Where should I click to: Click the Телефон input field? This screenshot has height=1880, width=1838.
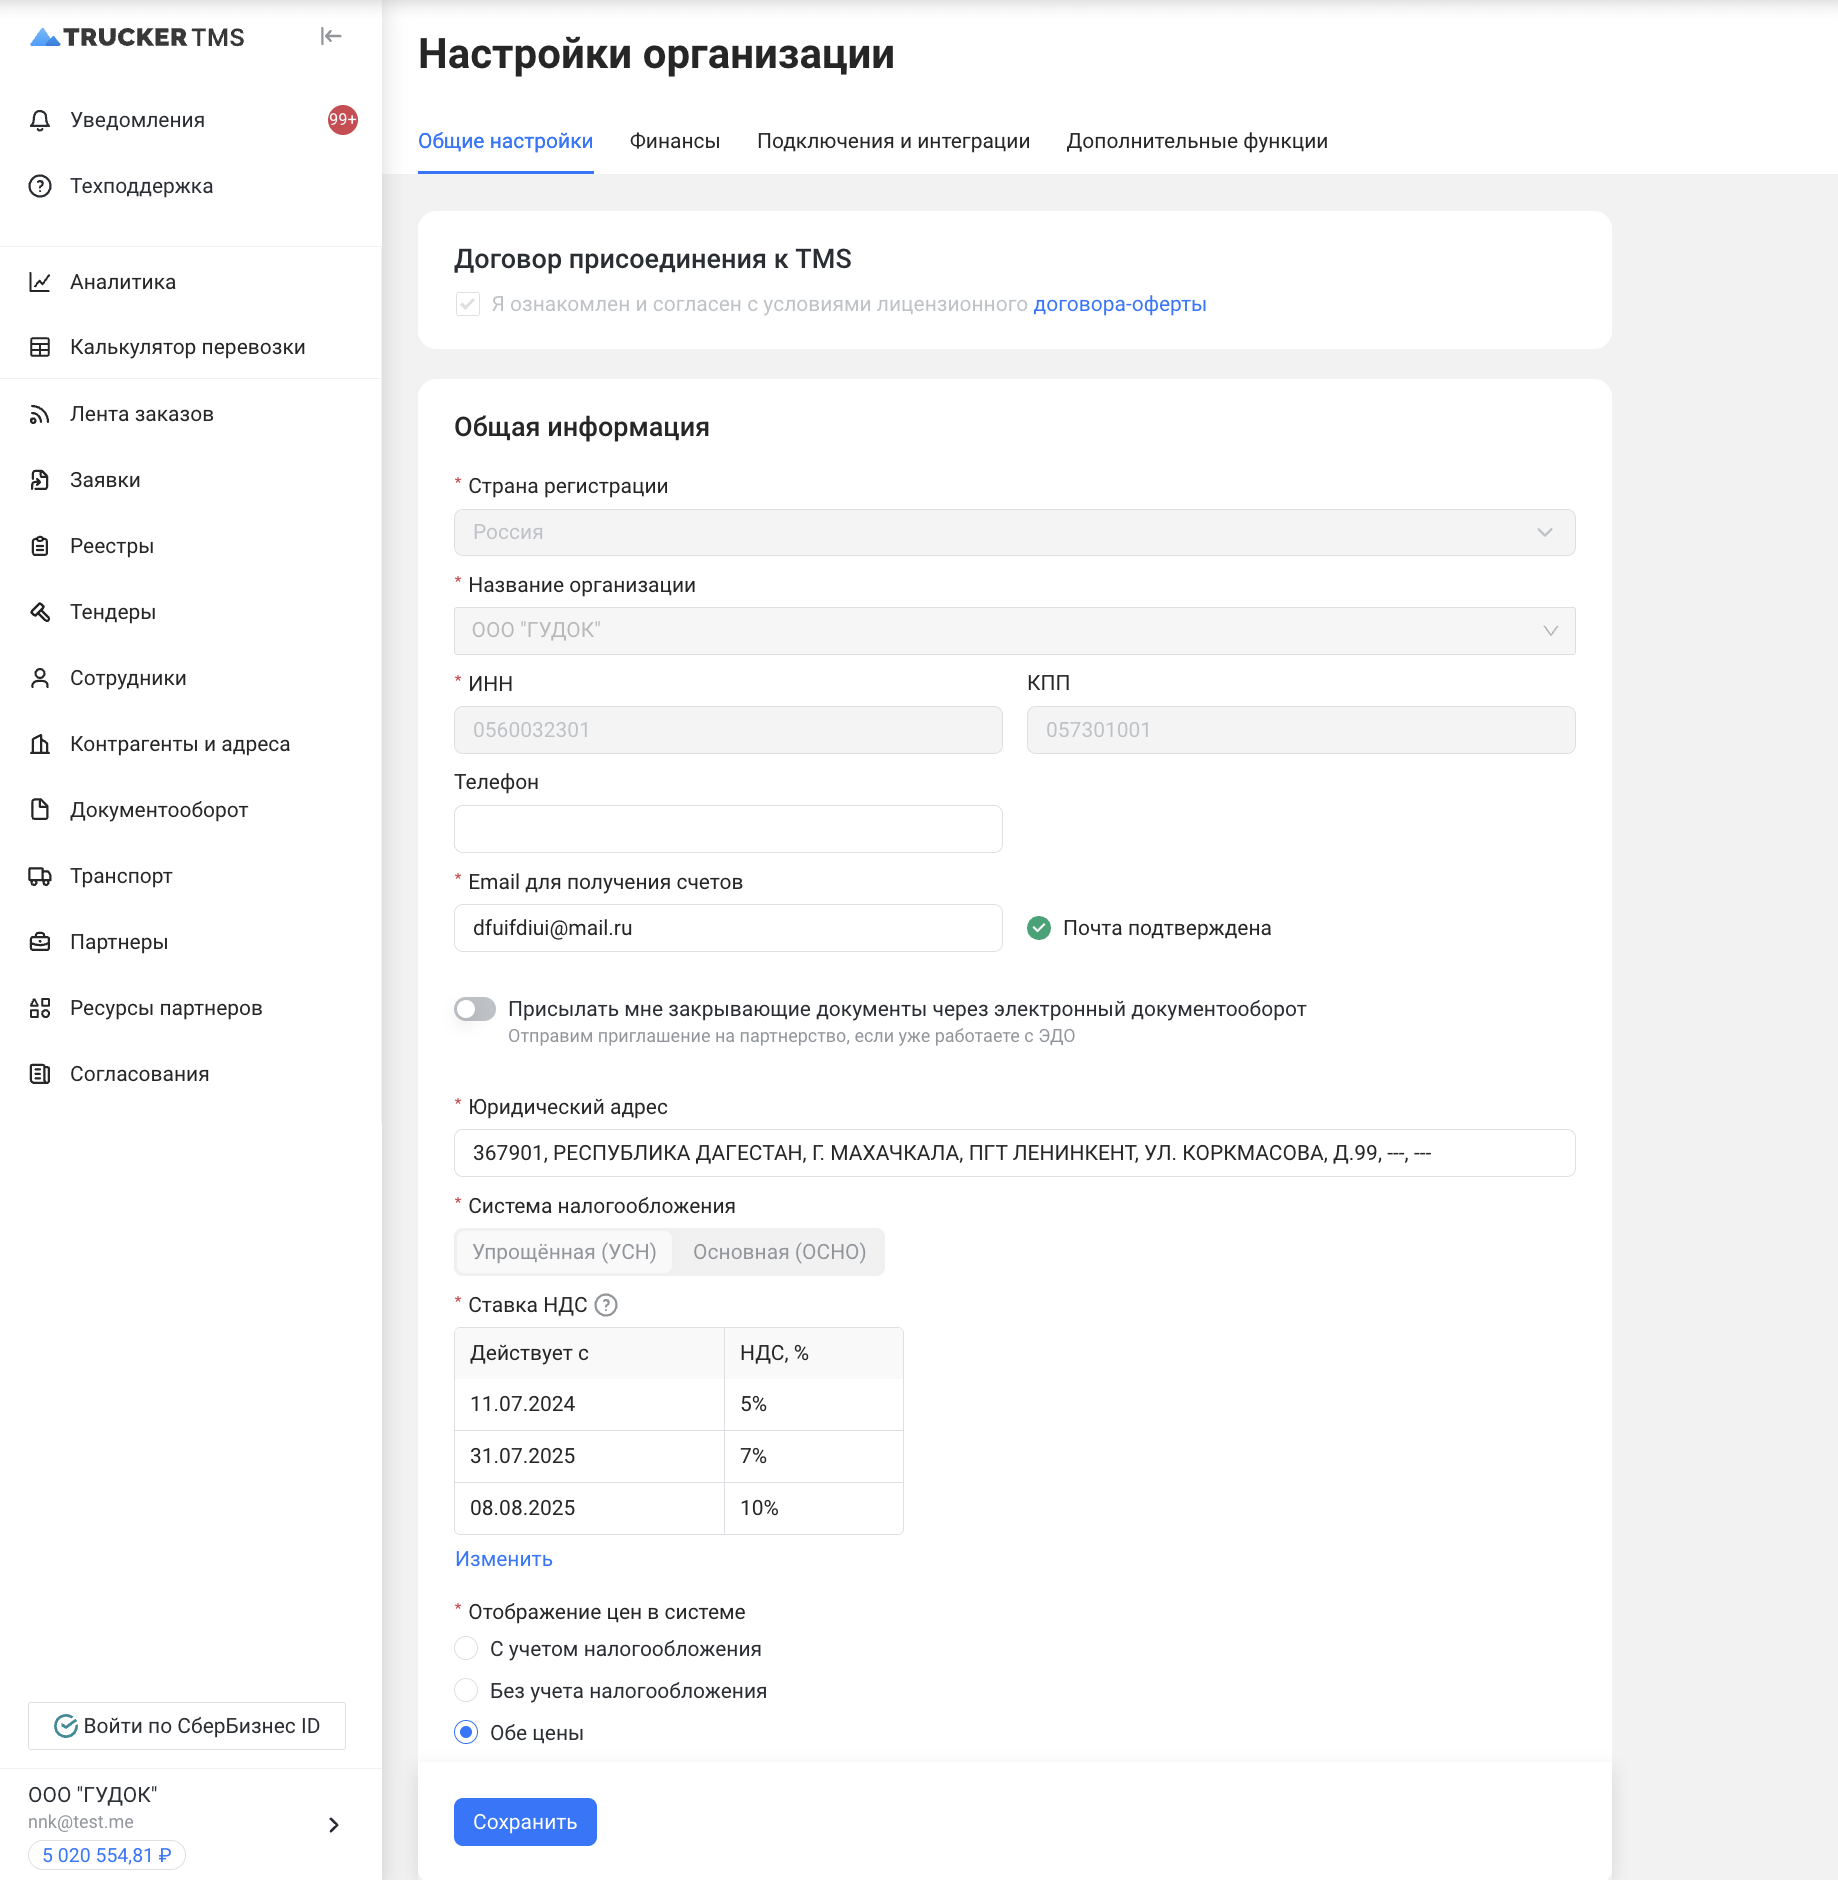pyautogui.click(x=728, y=829)
